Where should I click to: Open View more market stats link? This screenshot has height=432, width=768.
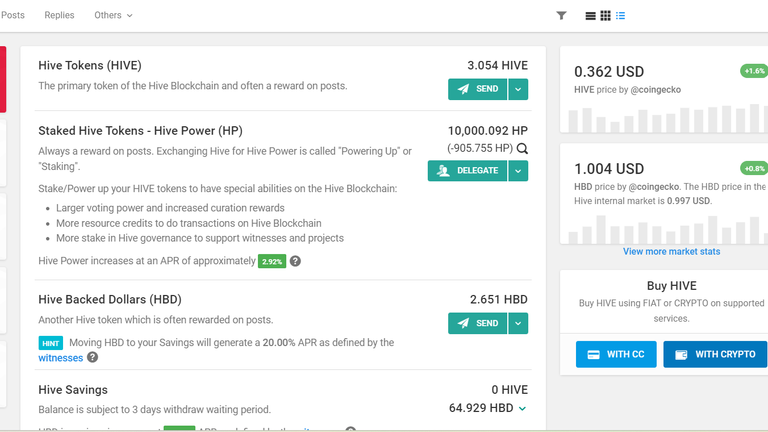point(672,251)
